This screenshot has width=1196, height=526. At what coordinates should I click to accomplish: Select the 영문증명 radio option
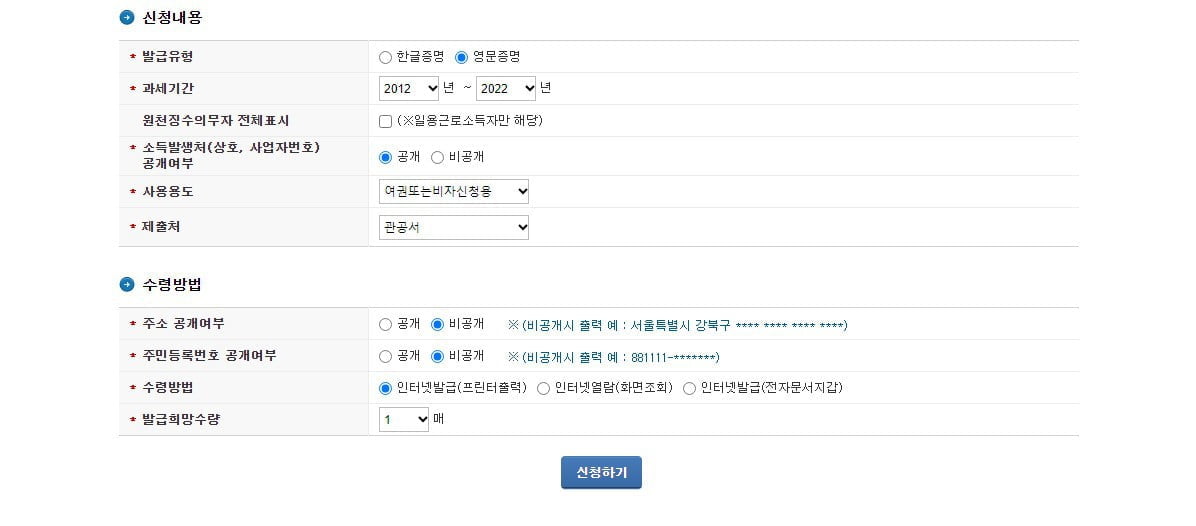click(461, 57)
